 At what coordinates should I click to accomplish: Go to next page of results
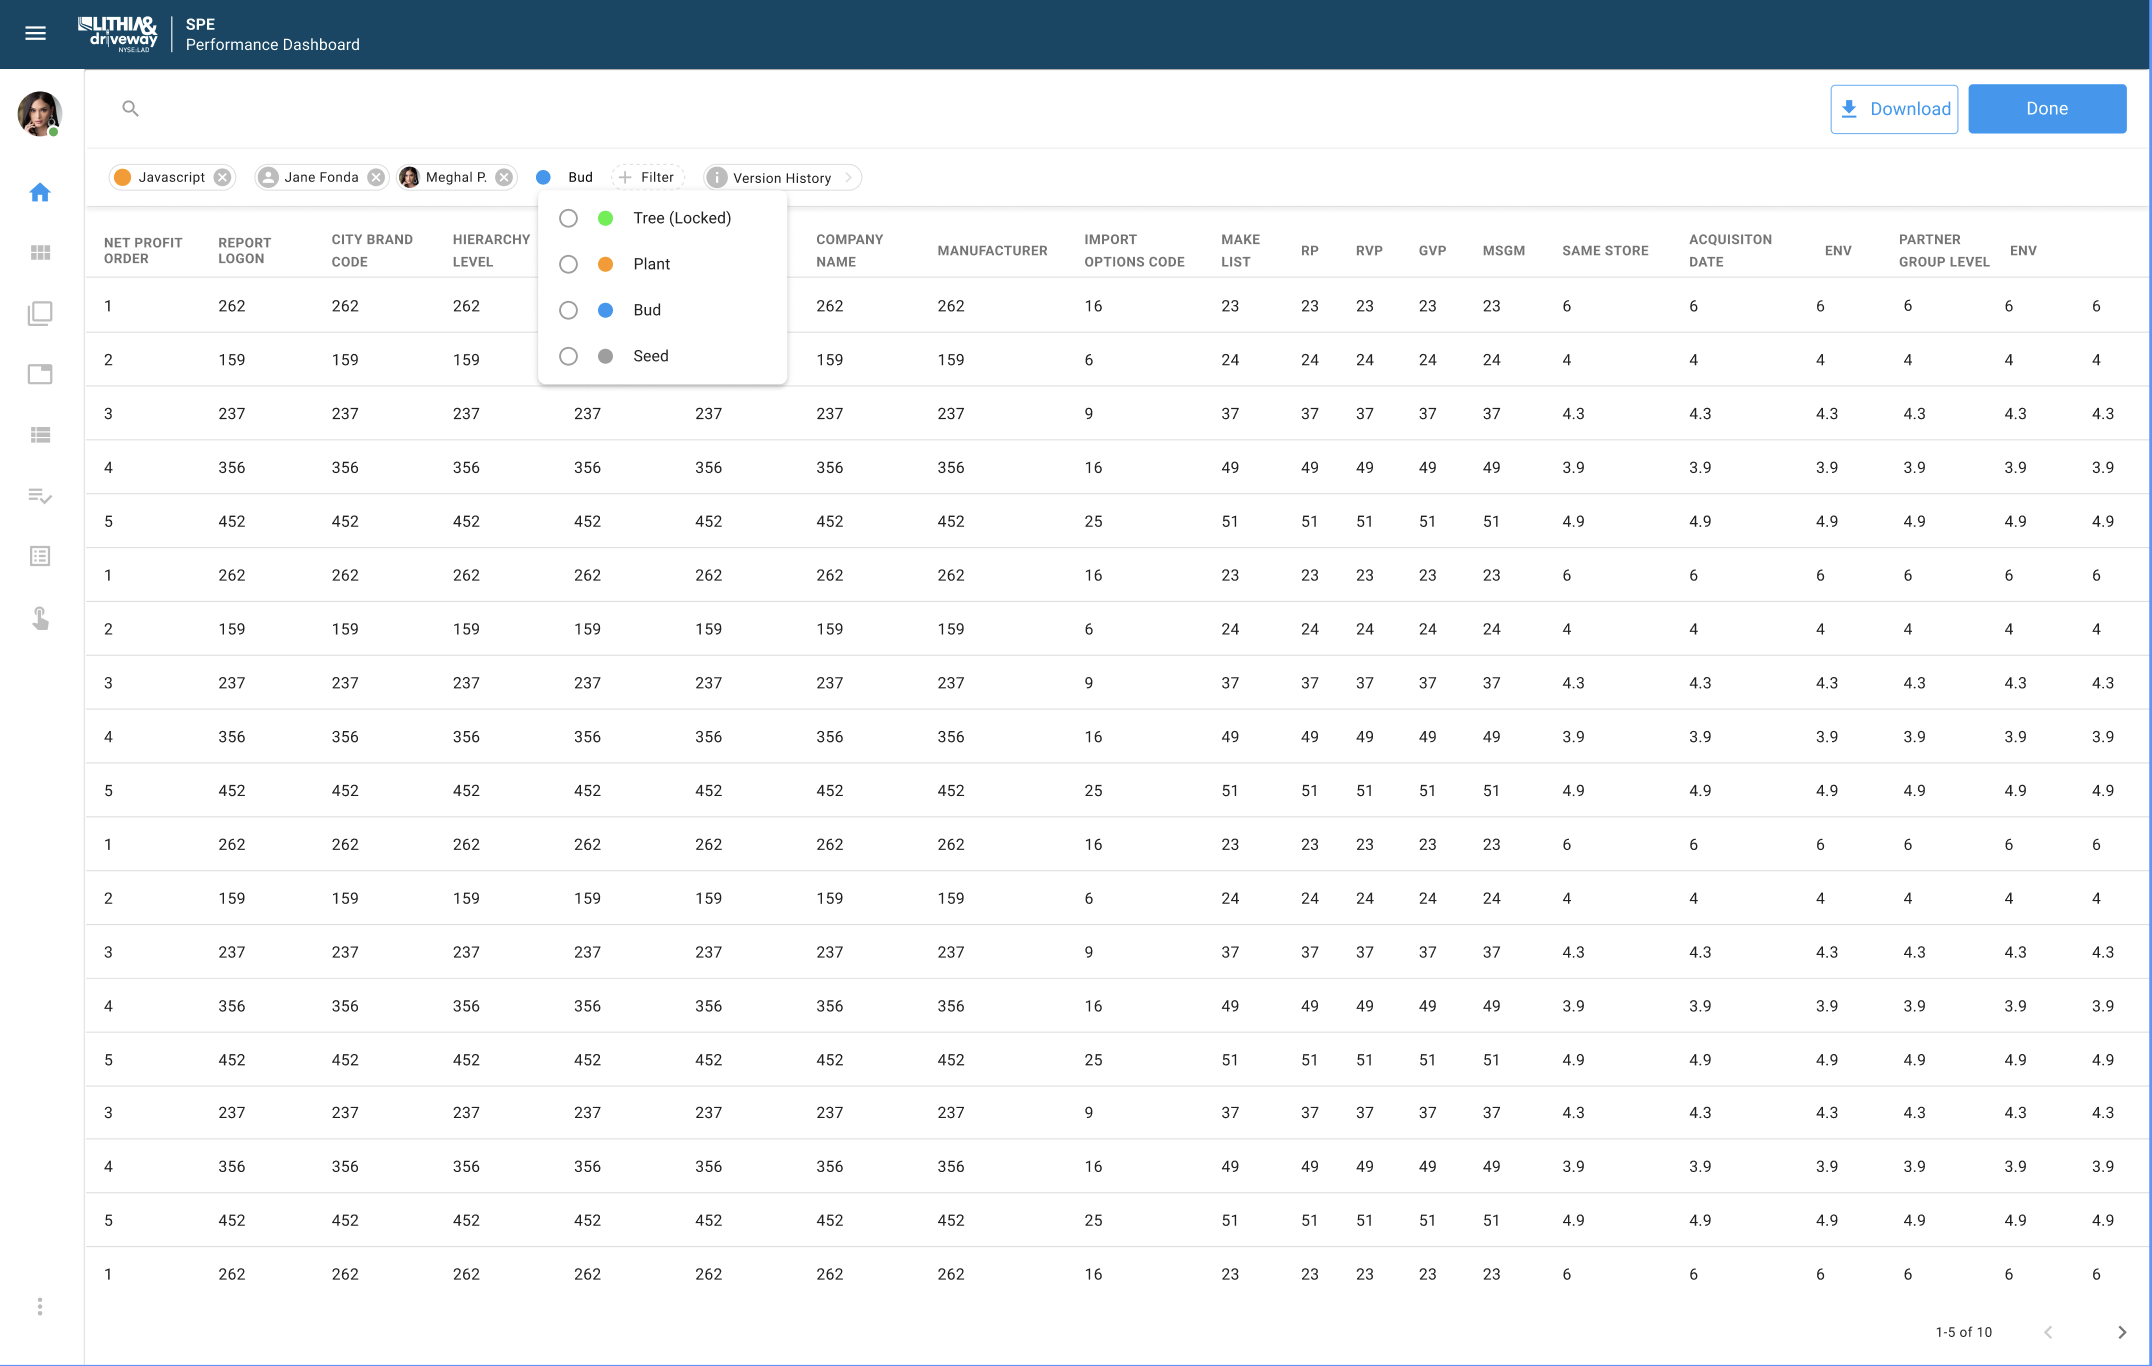[2121, 1332]
